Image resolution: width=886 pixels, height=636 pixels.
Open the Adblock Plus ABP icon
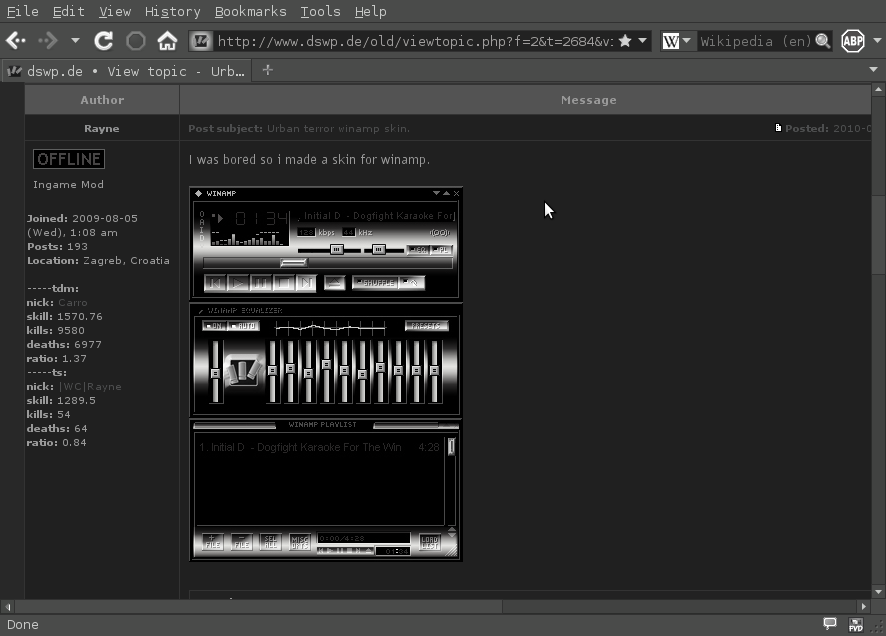click(852, 41)
